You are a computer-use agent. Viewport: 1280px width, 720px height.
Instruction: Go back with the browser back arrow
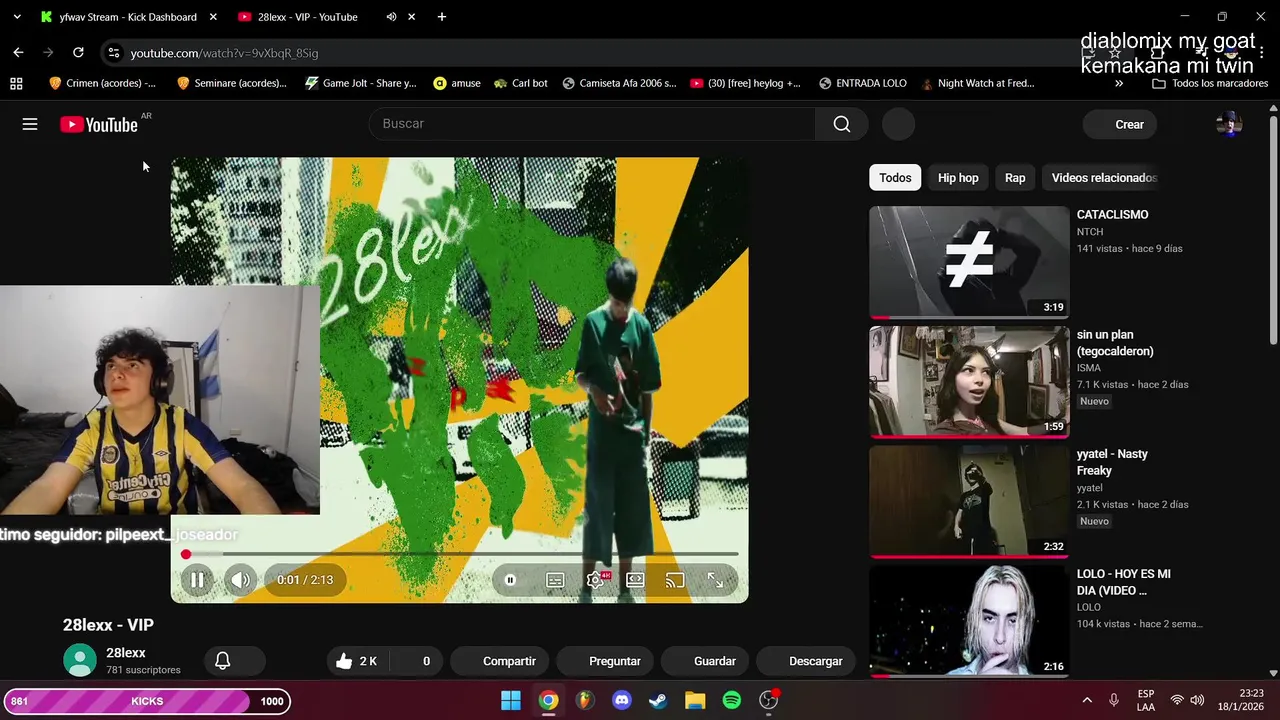18,53
